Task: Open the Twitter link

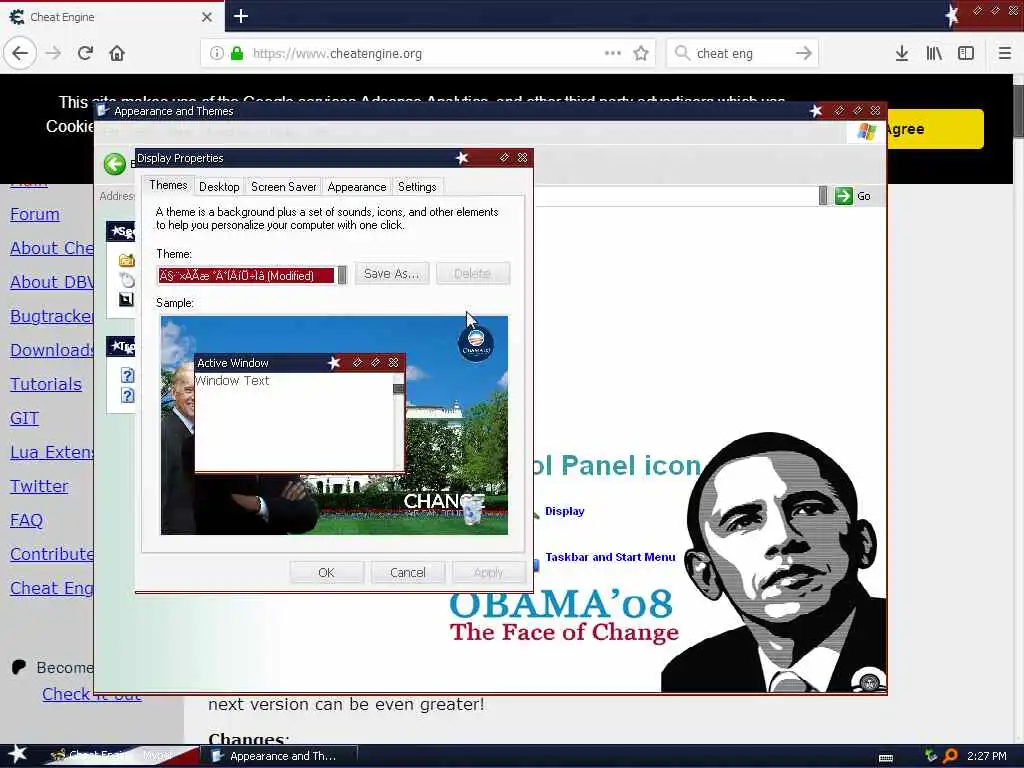Action: pos(39,486)
